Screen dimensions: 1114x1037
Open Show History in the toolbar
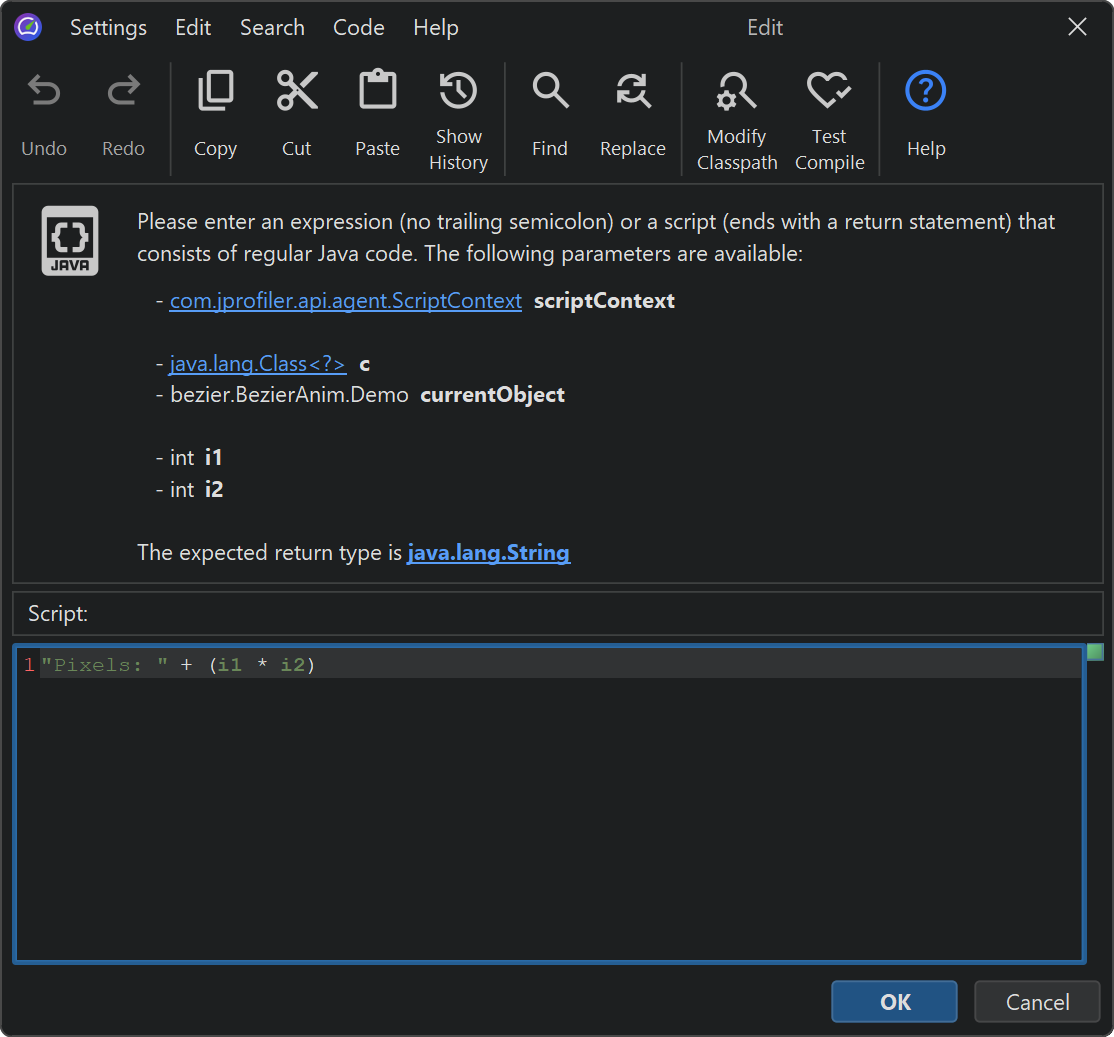click(458, 93)
